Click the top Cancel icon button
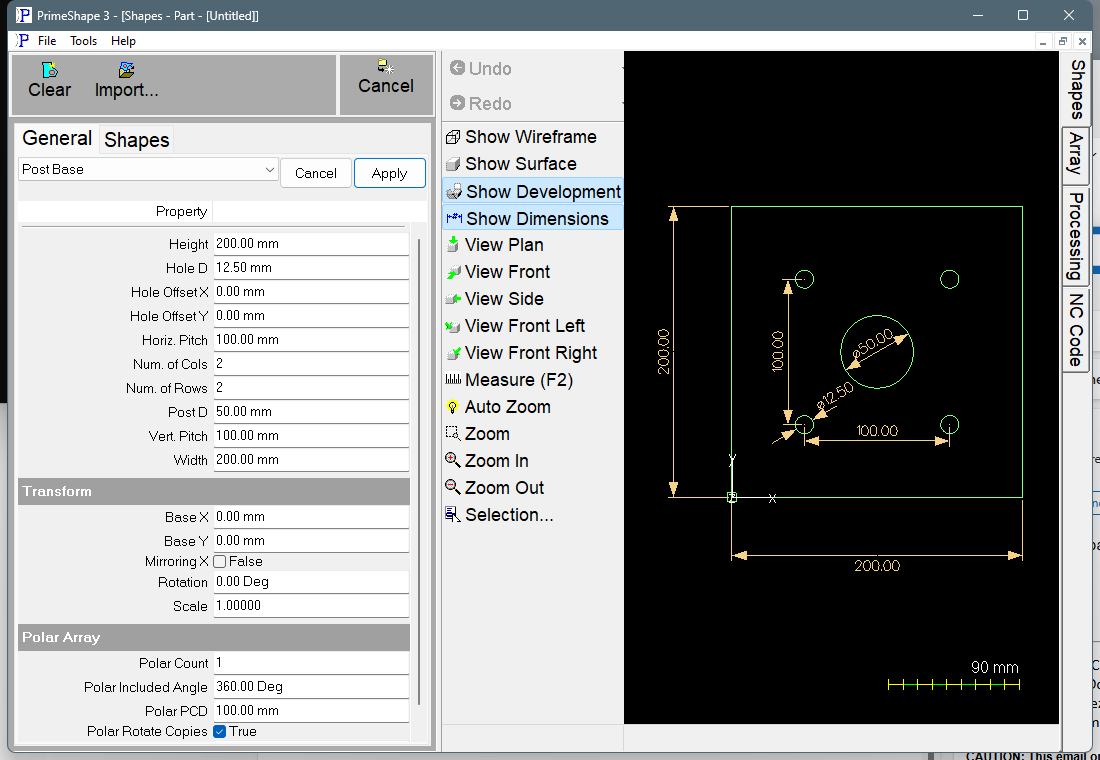The height and width of the screenshot is (760, 1100). (386, 76)
